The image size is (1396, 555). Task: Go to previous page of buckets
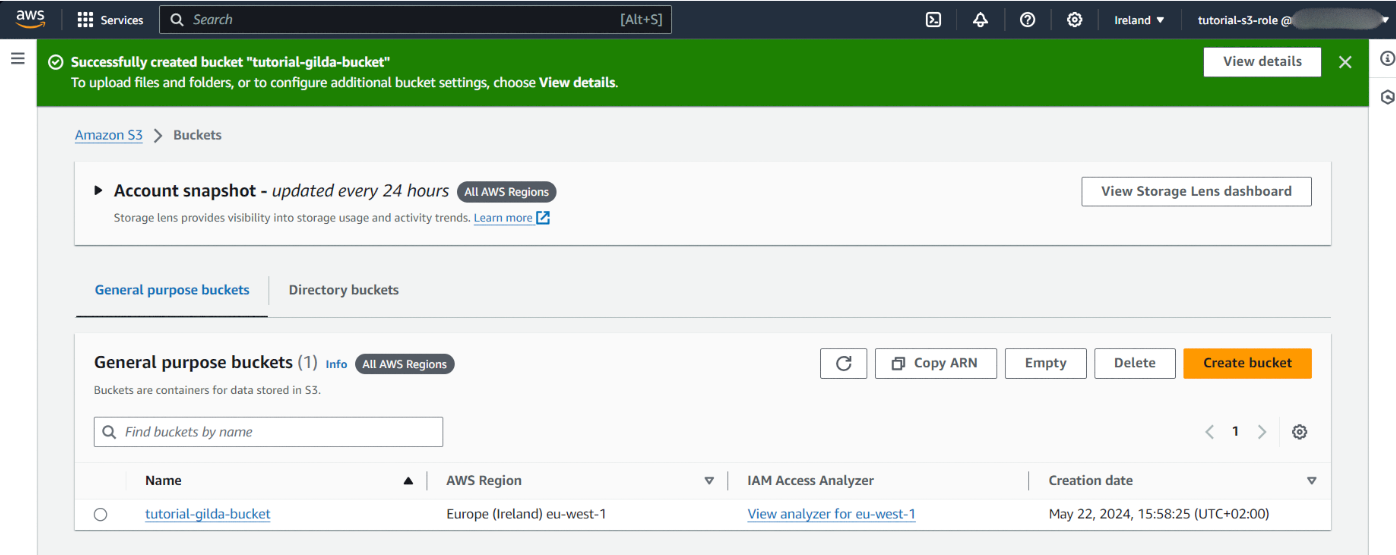pyautogui.click(x=1209, y=432)
